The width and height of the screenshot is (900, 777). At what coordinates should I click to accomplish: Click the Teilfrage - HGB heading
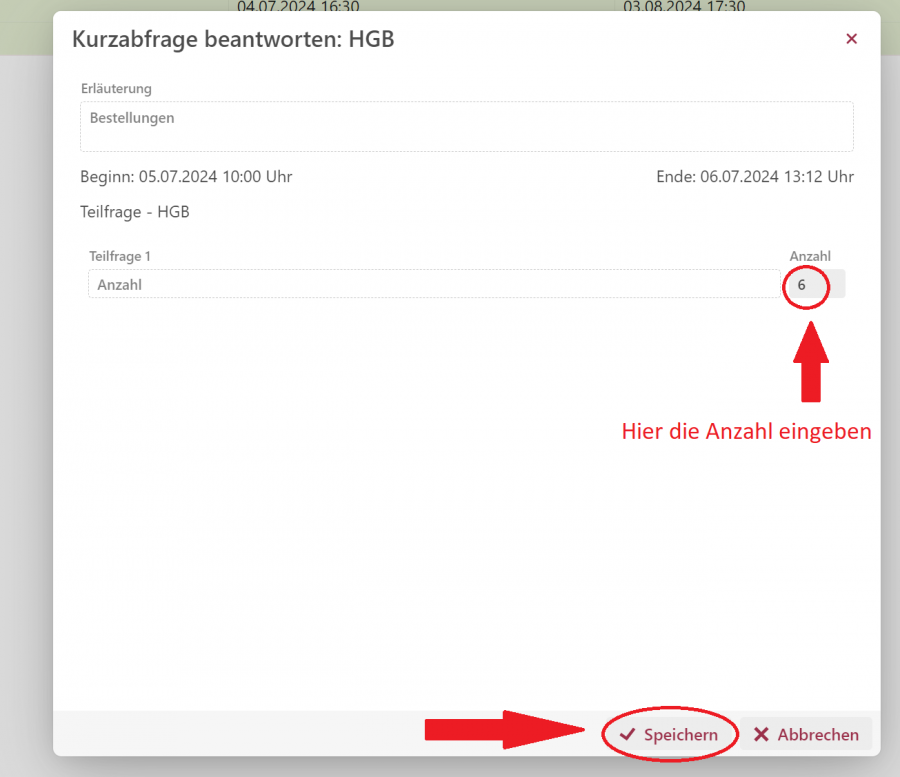pos(135,212)
